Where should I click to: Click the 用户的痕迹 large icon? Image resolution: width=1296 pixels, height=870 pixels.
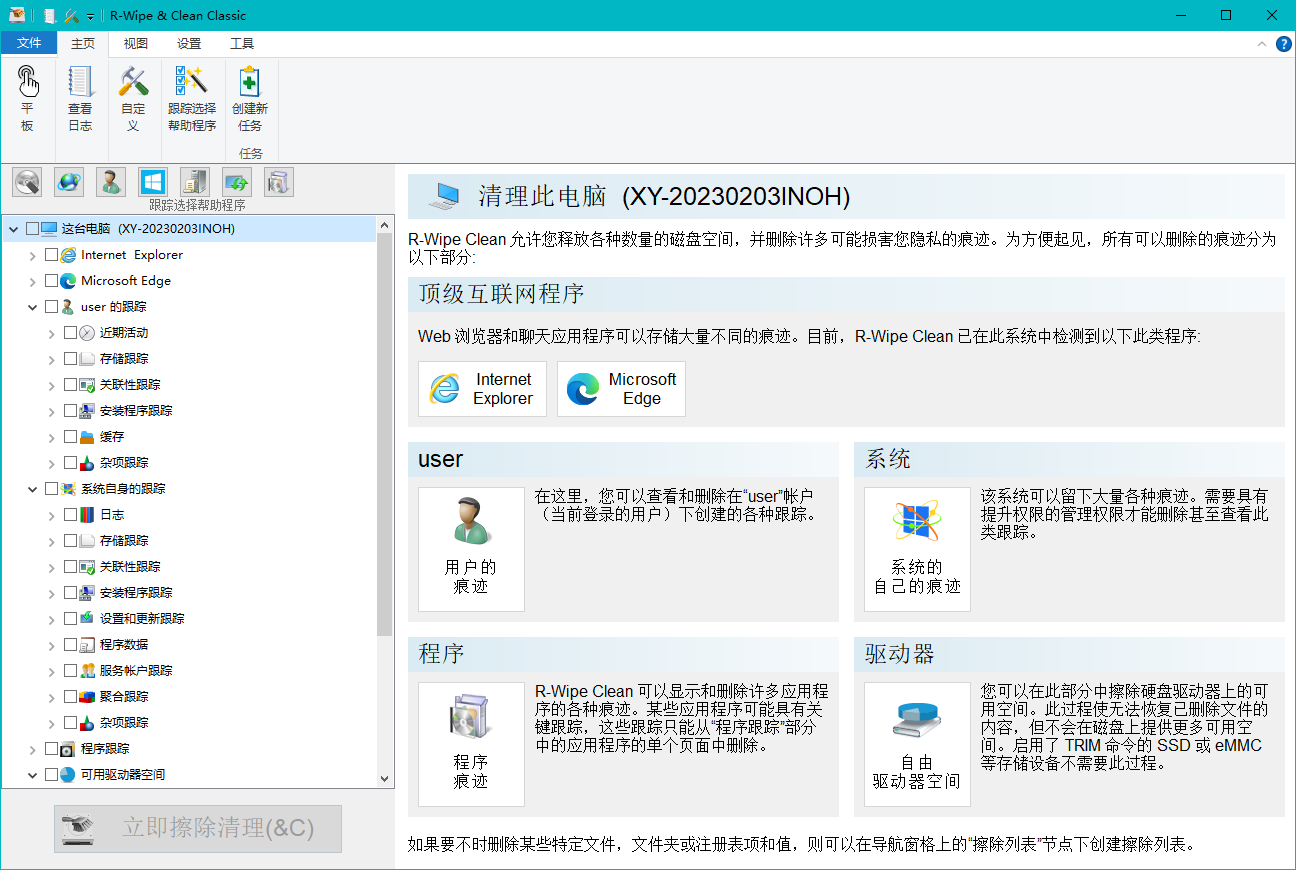point(471,549)
